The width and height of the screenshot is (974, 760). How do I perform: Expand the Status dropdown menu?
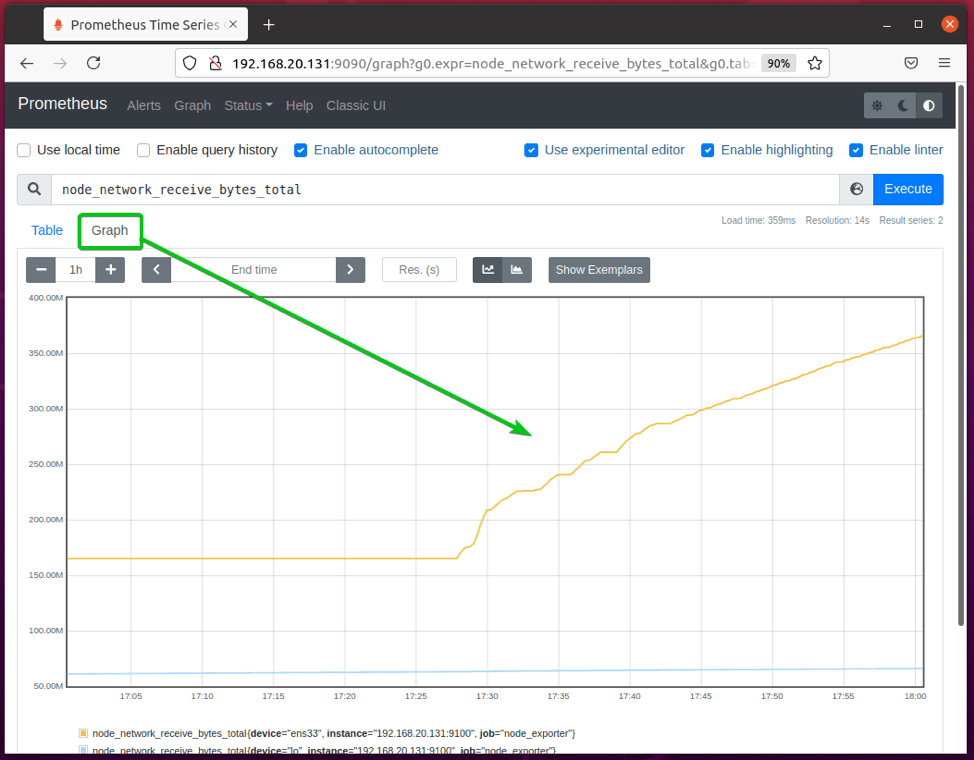[x=248, y=106]
